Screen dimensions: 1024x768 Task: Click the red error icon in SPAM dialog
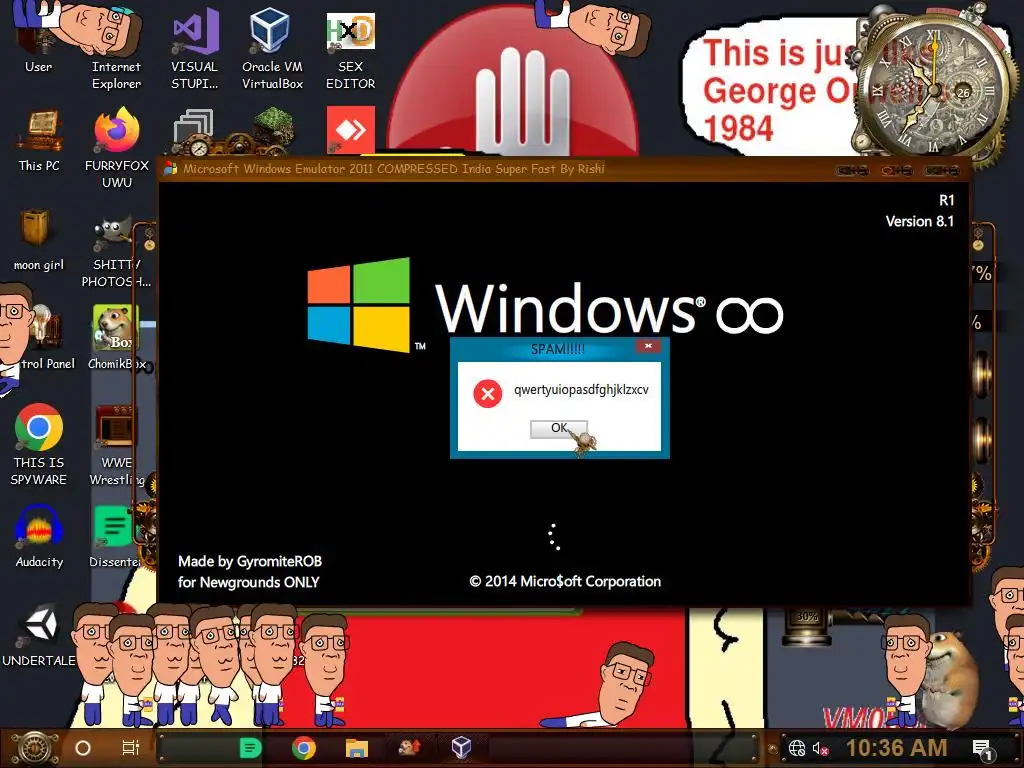tap(487, 393)
